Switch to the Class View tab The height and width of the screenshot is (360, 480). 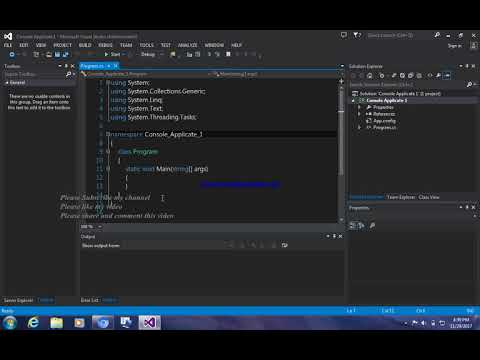point(429,197)
